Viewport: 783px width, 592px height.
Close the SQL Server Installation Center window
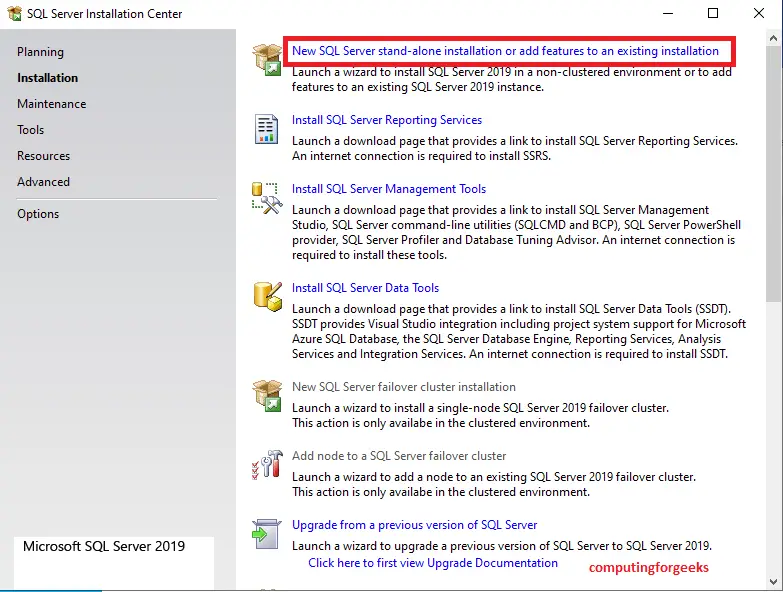coord(759,13)
